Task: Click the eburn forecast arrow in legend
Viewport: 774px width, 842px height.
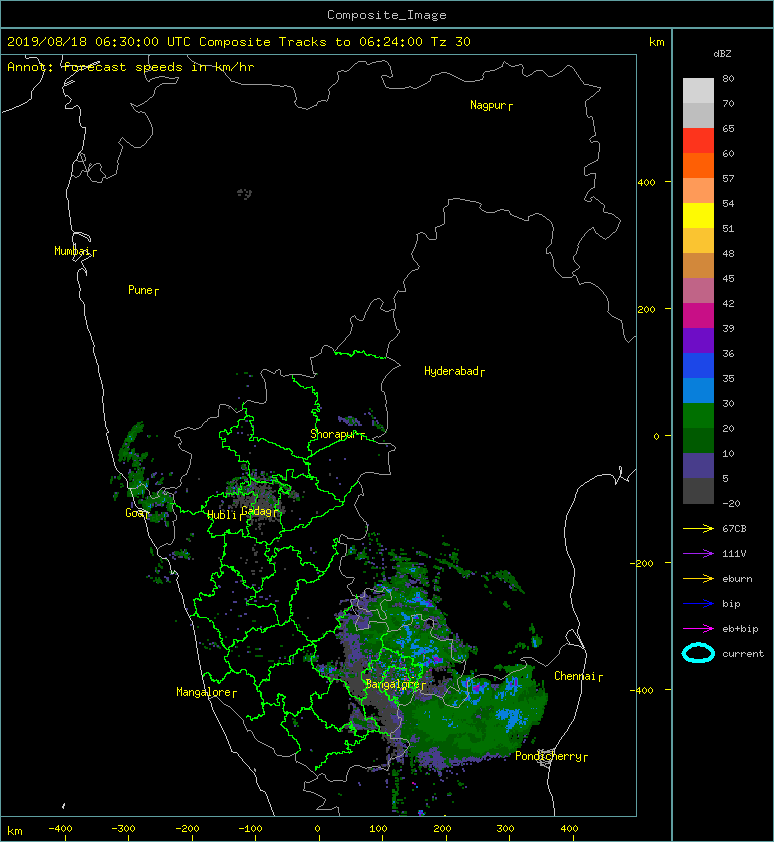Action: tap(698, 579)
